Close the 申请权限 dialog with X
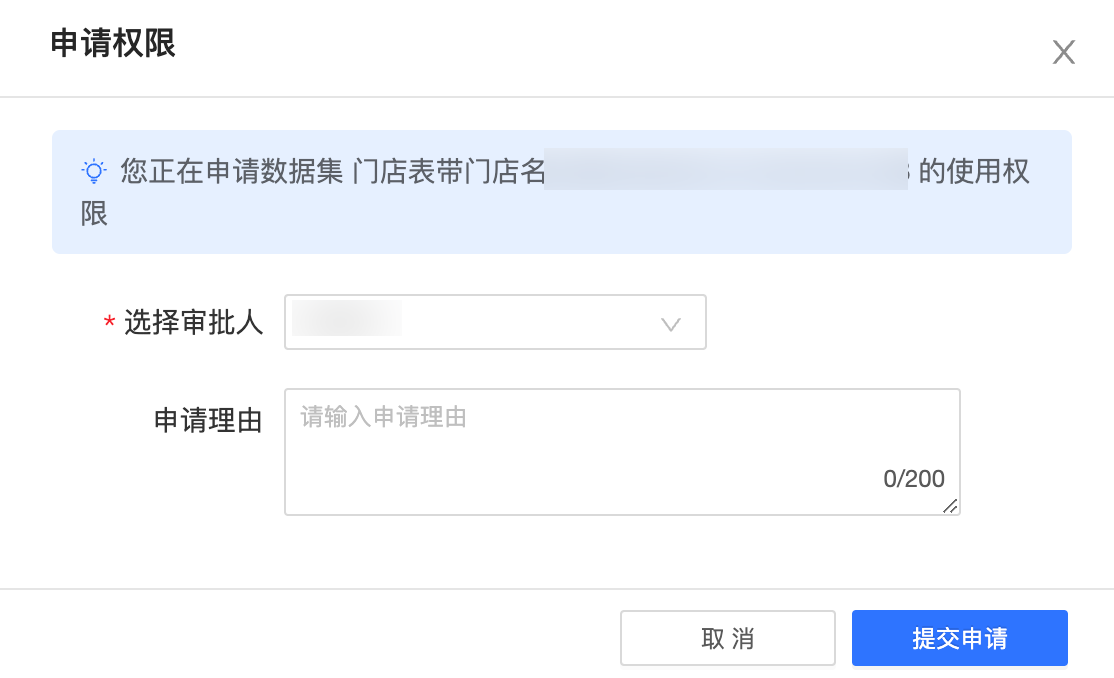The height and width of the screenshot is (678, 1114). tap(1064, 52)
